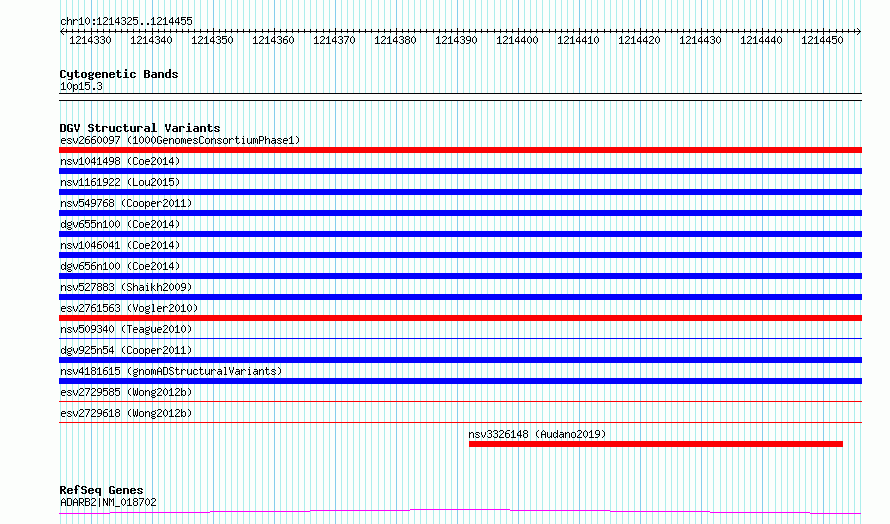
Task: Open variant dgv655n100 (Coe2014) label
Action: 120,224
